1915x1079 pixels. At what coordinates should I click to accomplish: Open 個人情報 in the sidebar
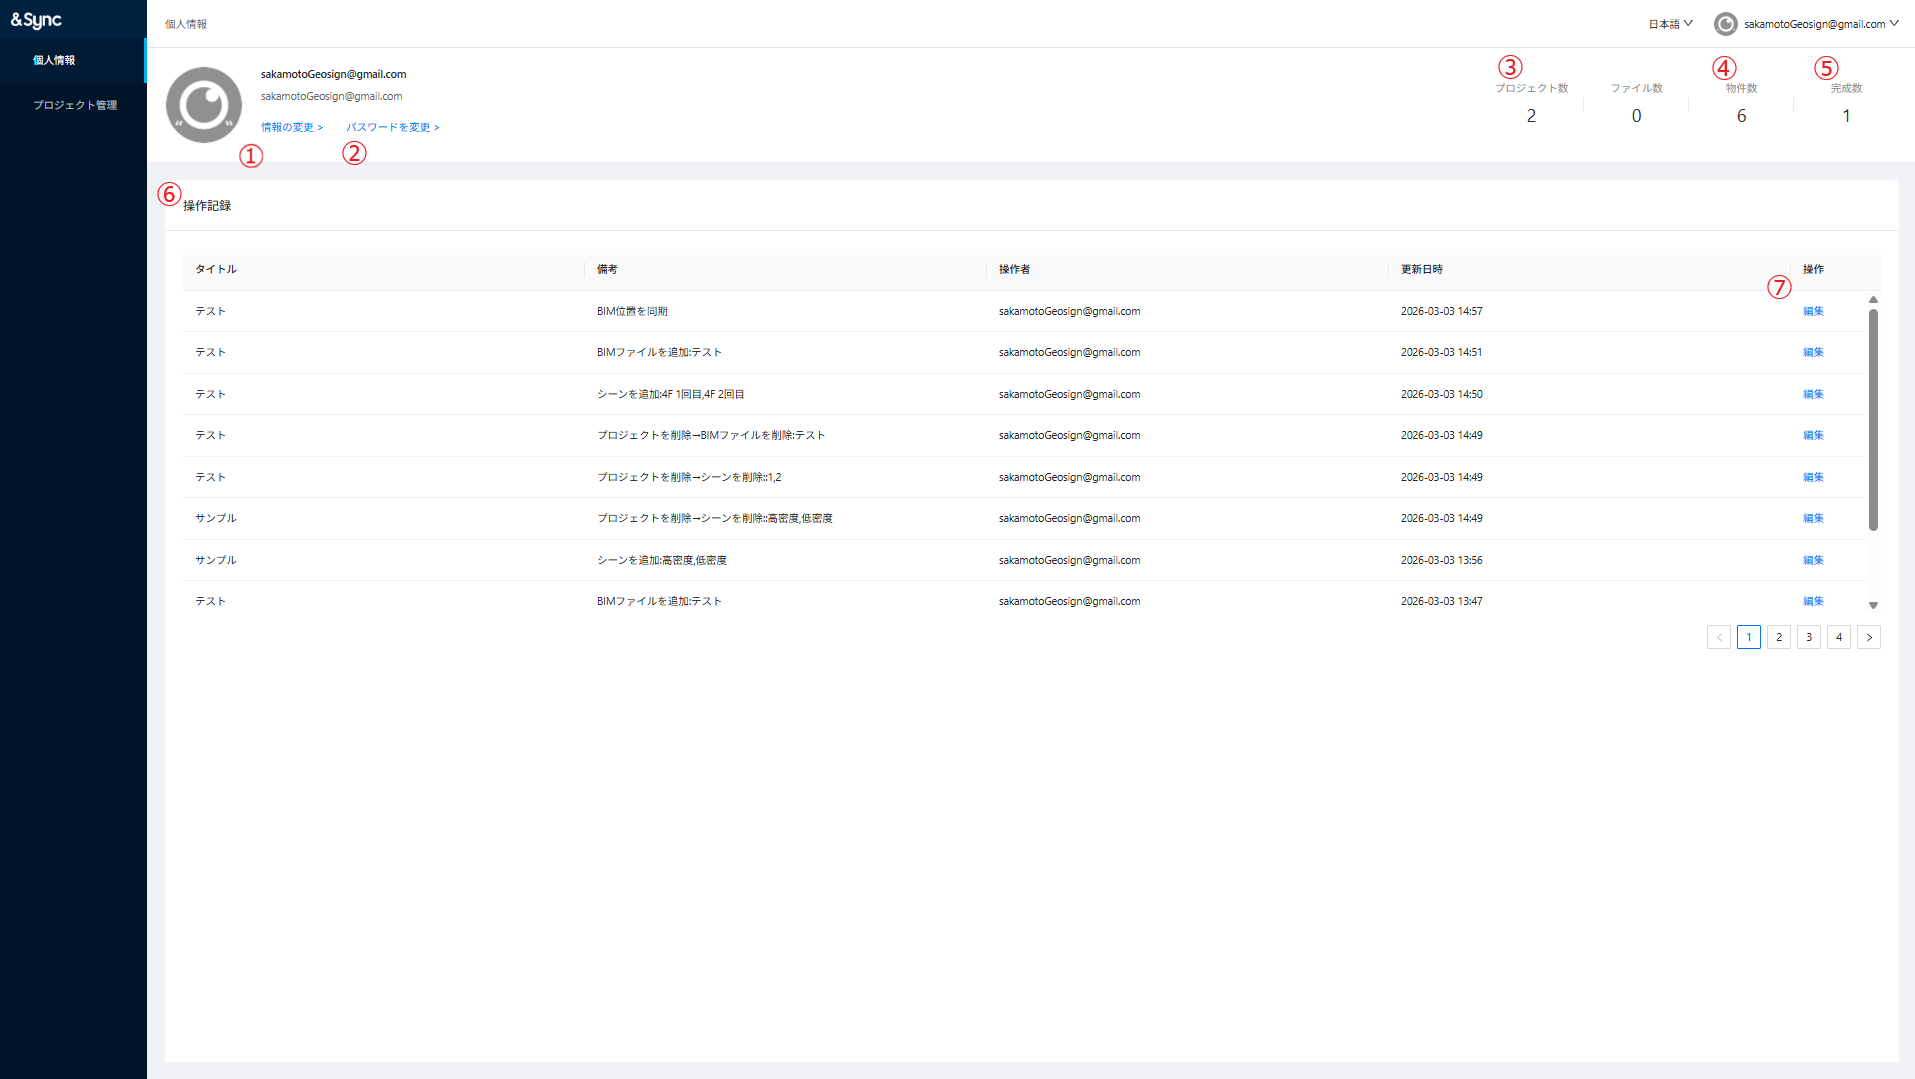54,60
